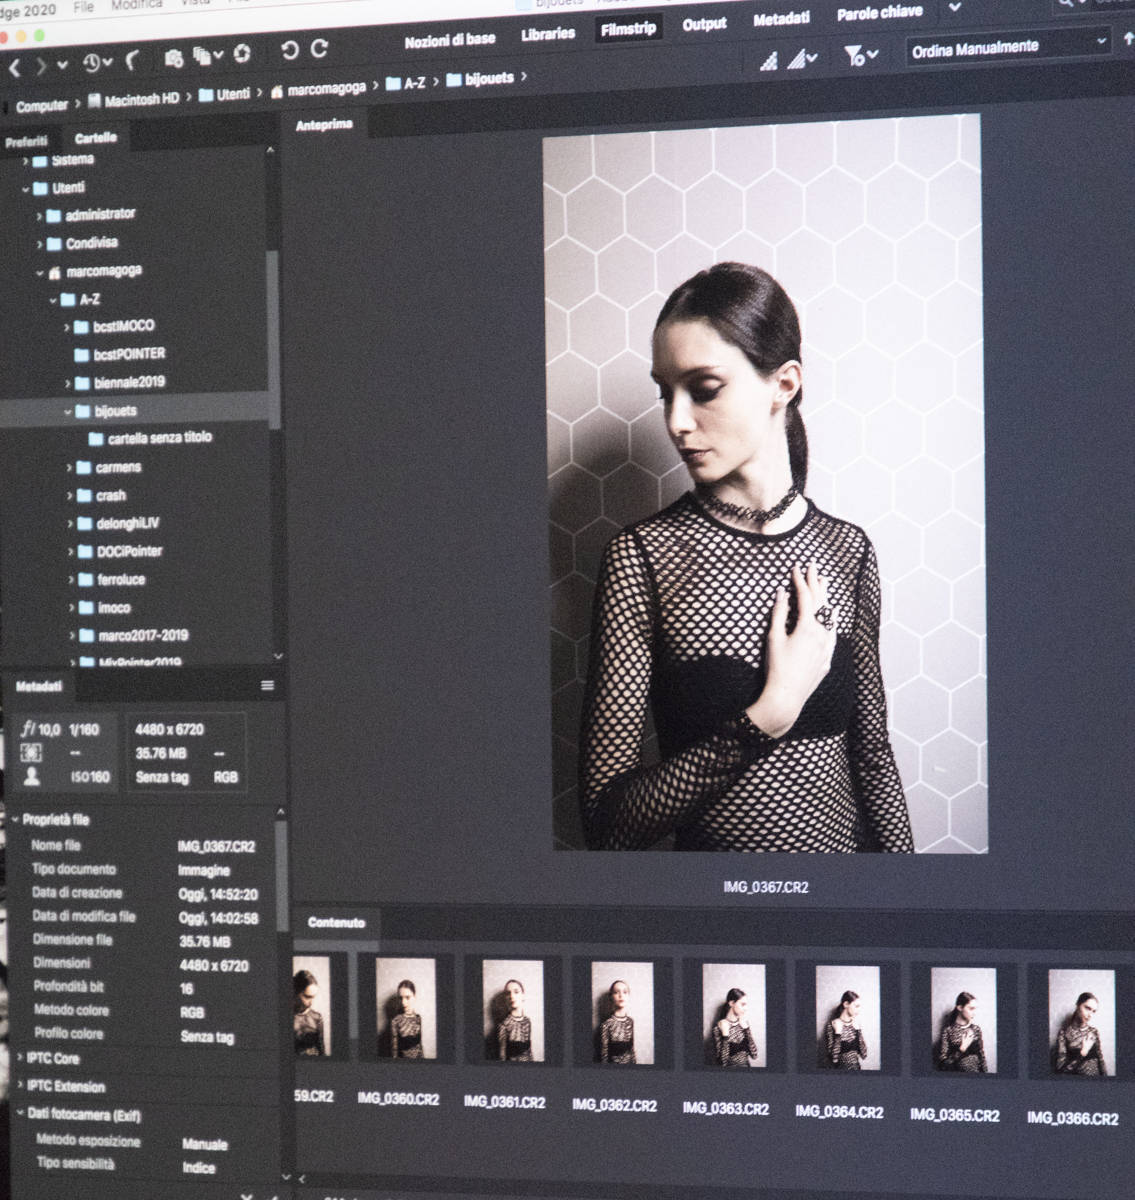Expand the carmens folder in tree

click(70, 468)
